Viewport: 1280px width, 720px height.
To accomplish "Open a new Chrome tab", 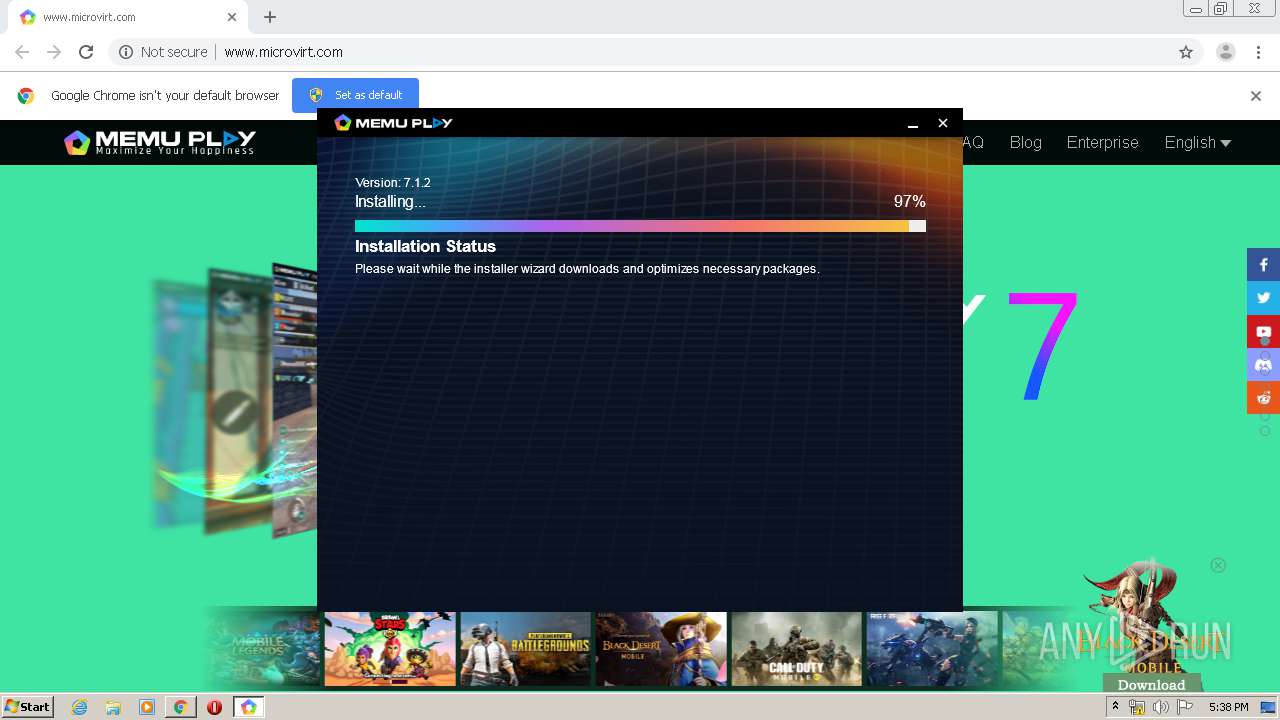I will tap(270, 17).
